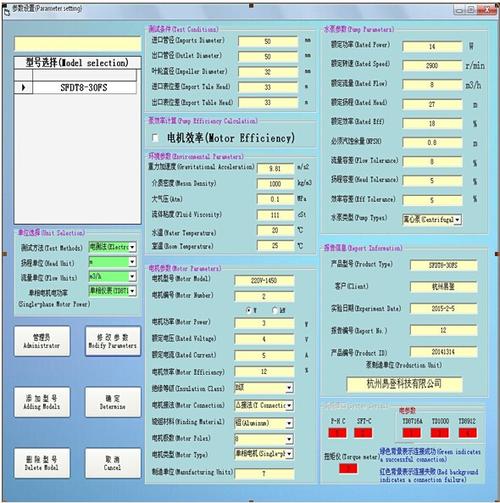Select the SFDT8-30FS model row
The image size is (500, 503).
(84, 88)
